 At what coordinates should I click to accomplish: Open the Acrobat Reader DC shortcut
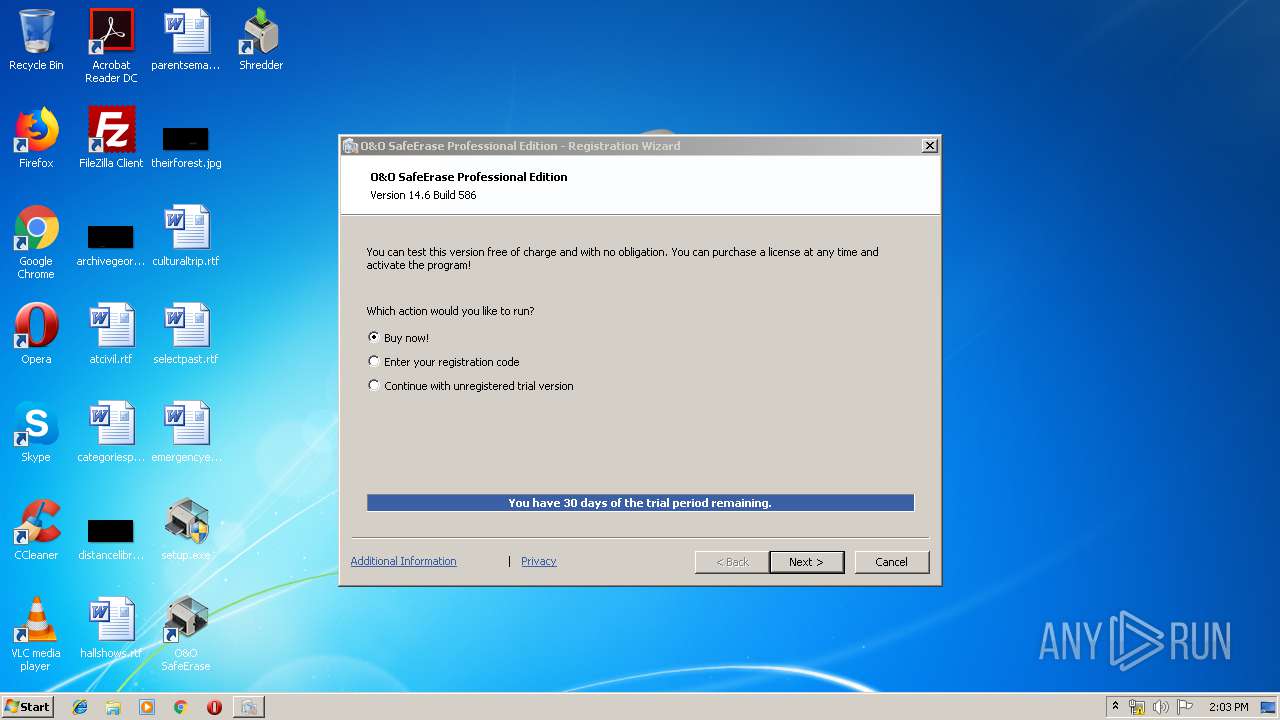point(111,45)
